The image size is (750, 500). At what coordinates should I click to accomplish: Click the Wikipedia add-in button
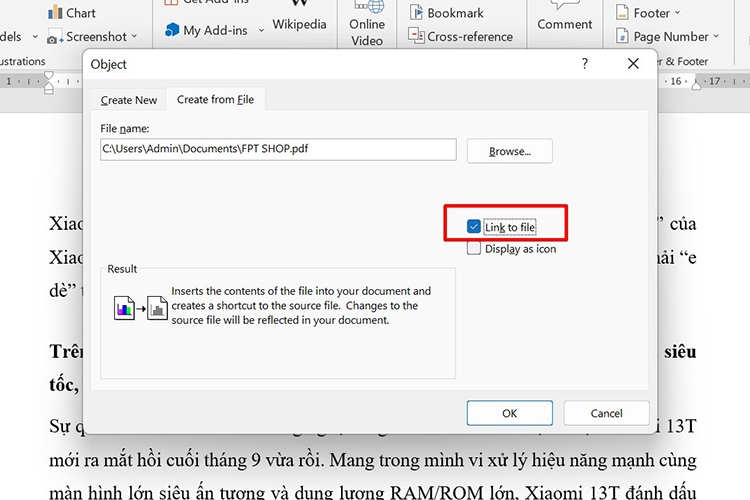click(299, 17)
